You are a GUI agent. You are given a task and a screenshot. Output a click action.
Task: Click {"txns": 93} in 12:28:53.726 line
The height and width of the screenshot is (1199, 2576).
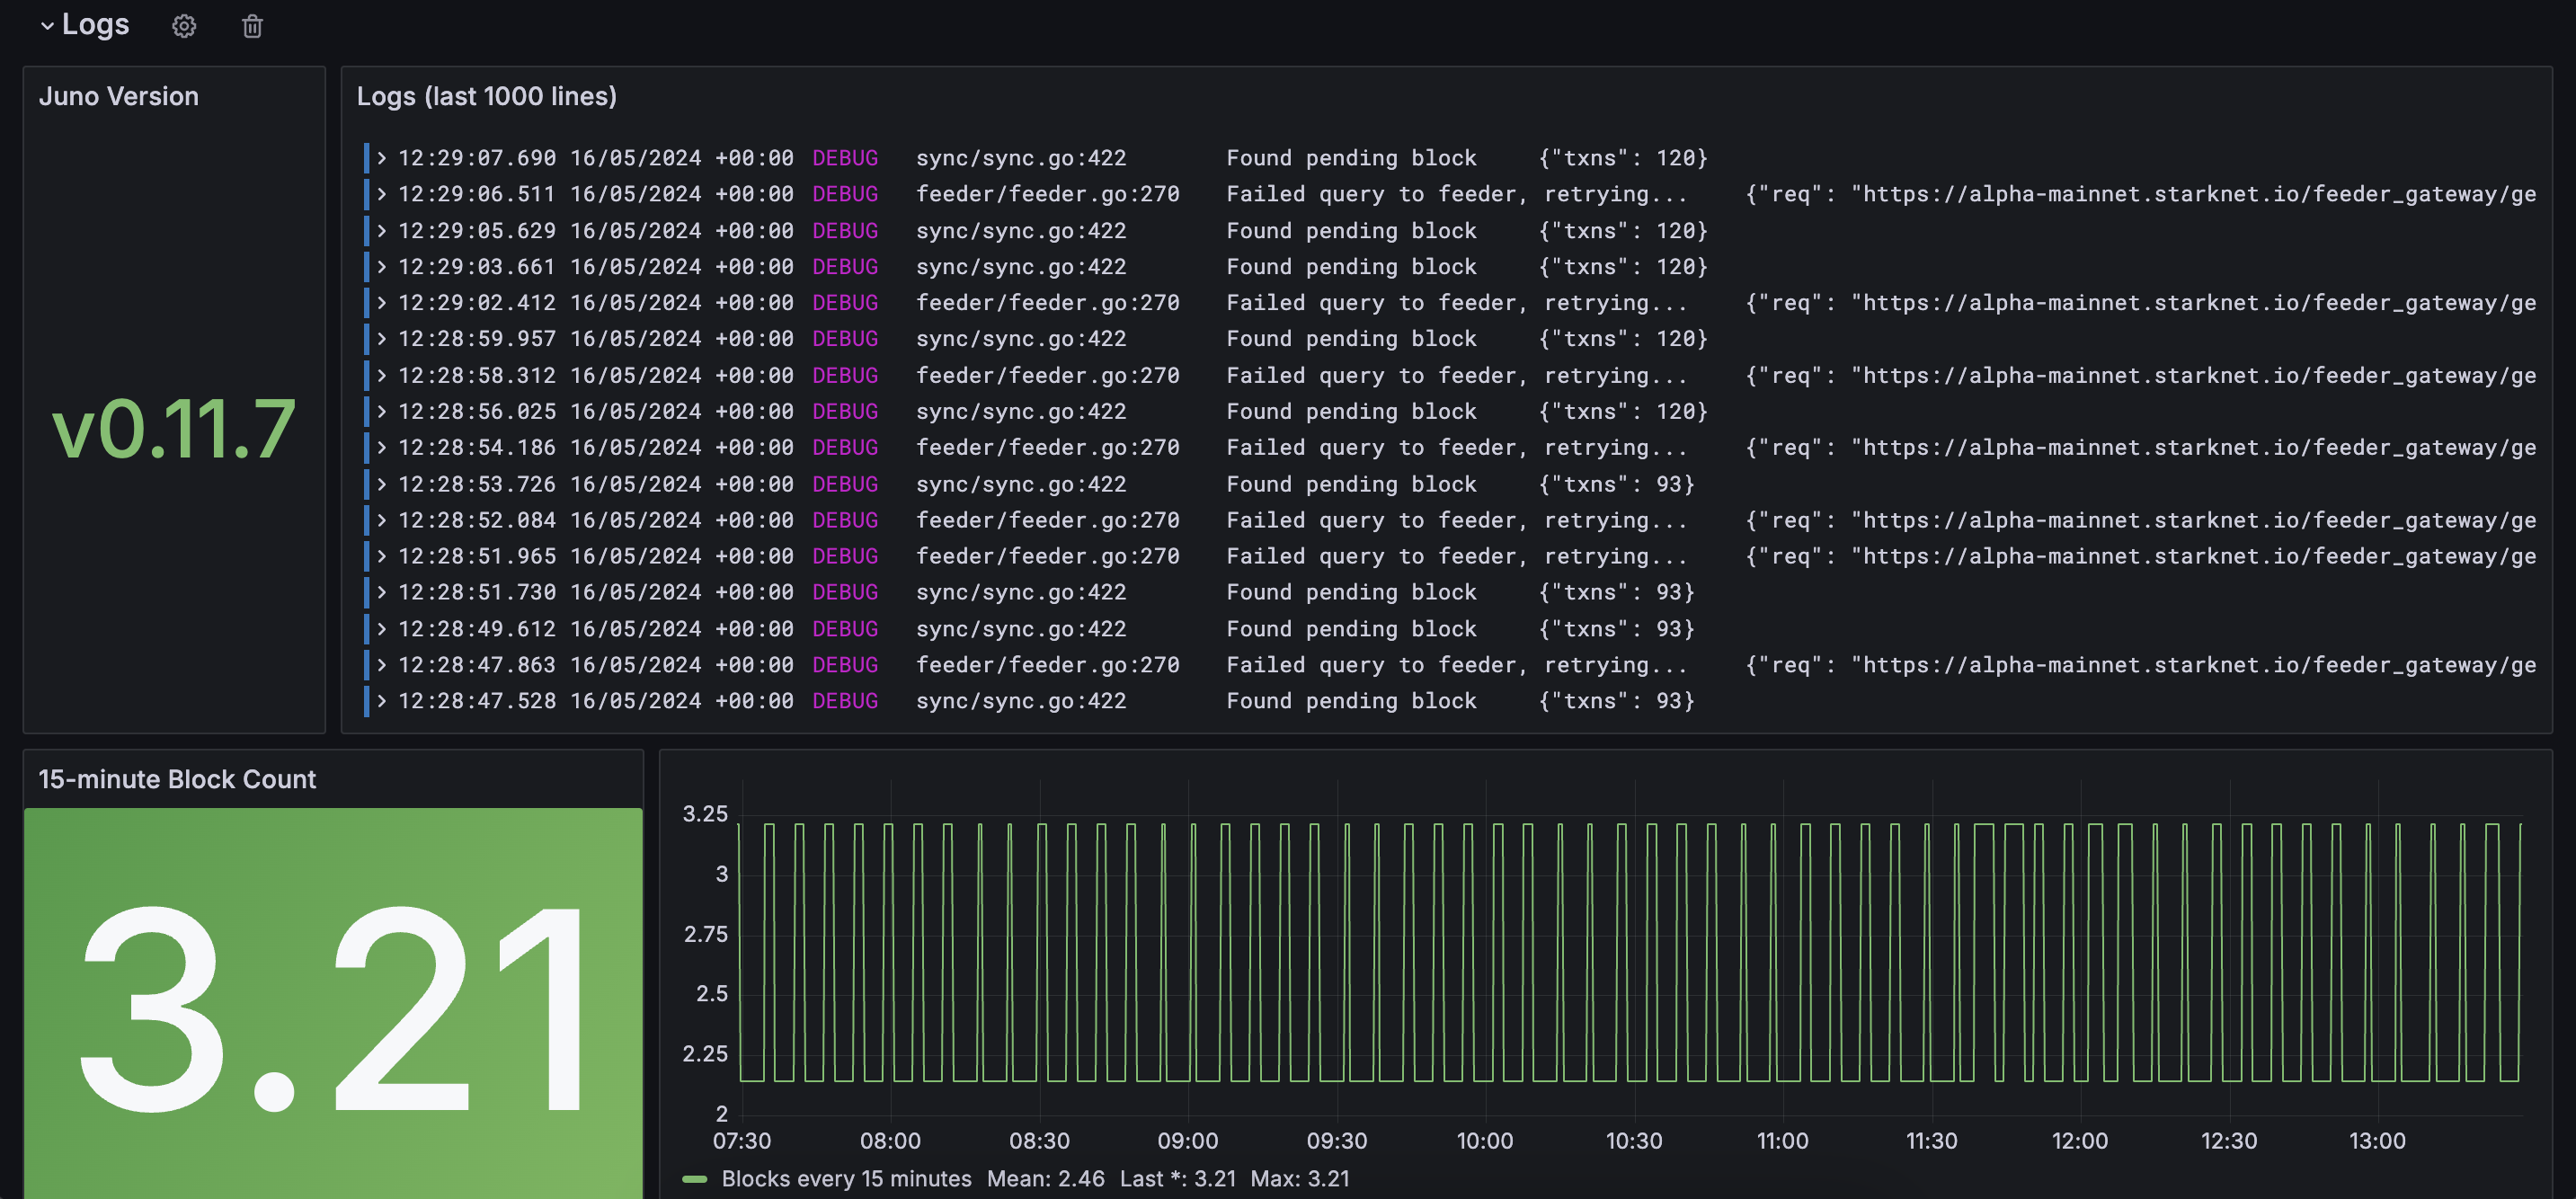(x=1616, y=484)
